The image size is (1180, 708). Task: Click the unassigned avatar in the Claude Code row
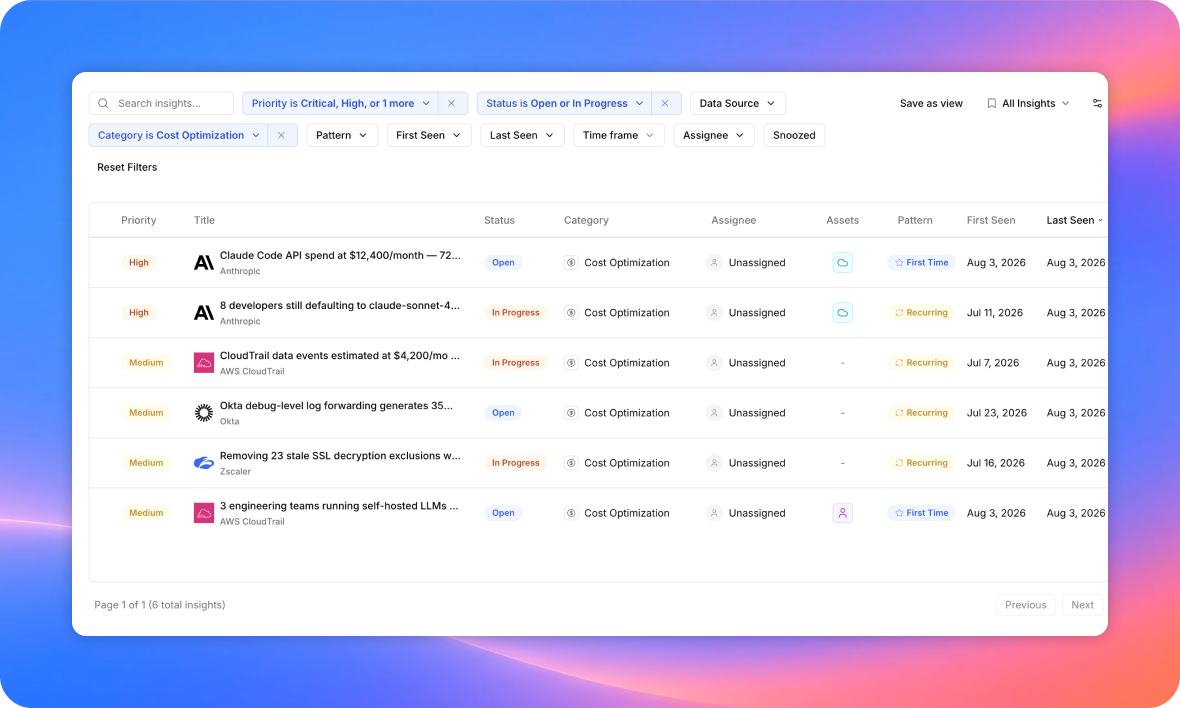714,263
